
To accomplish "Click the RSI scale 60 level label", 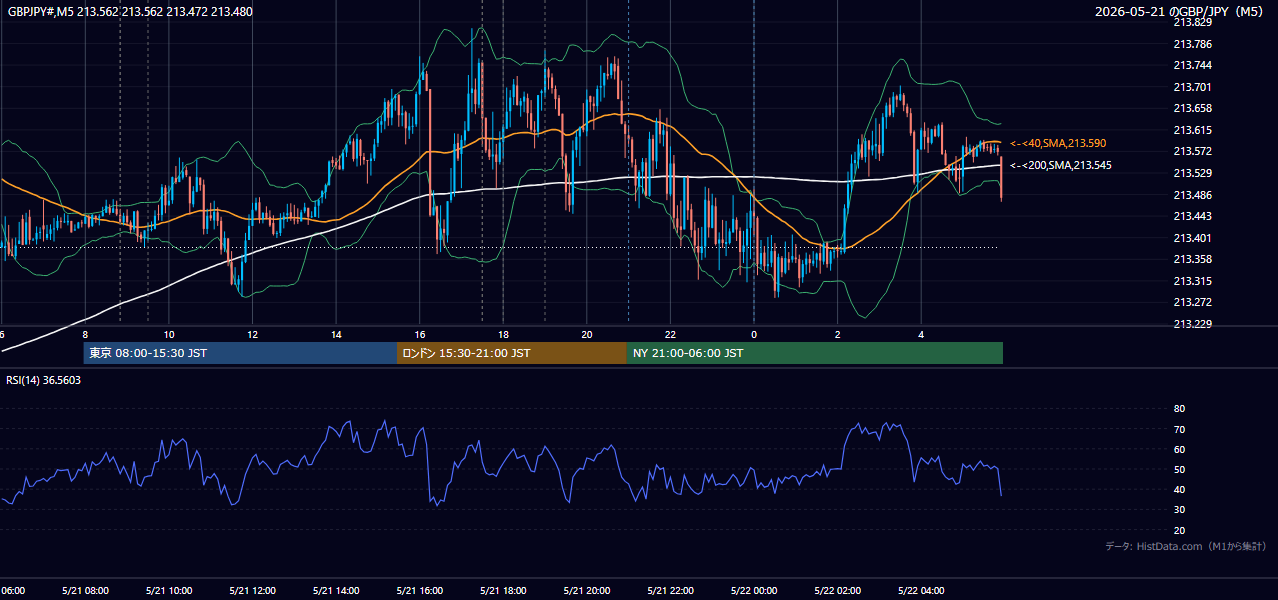I will coord(1179,449).
